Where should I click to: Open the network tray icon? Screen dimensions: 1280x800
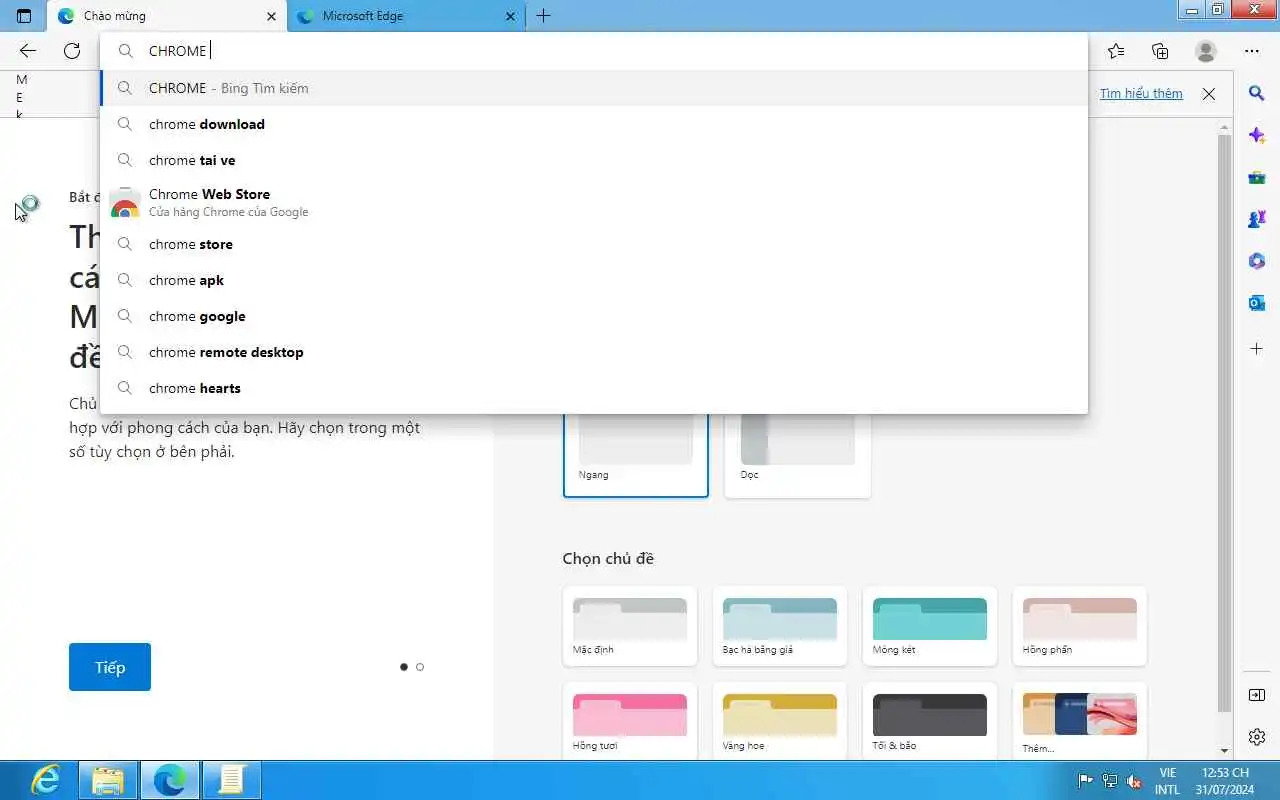pyautogui.click(x=1109, y=781)
